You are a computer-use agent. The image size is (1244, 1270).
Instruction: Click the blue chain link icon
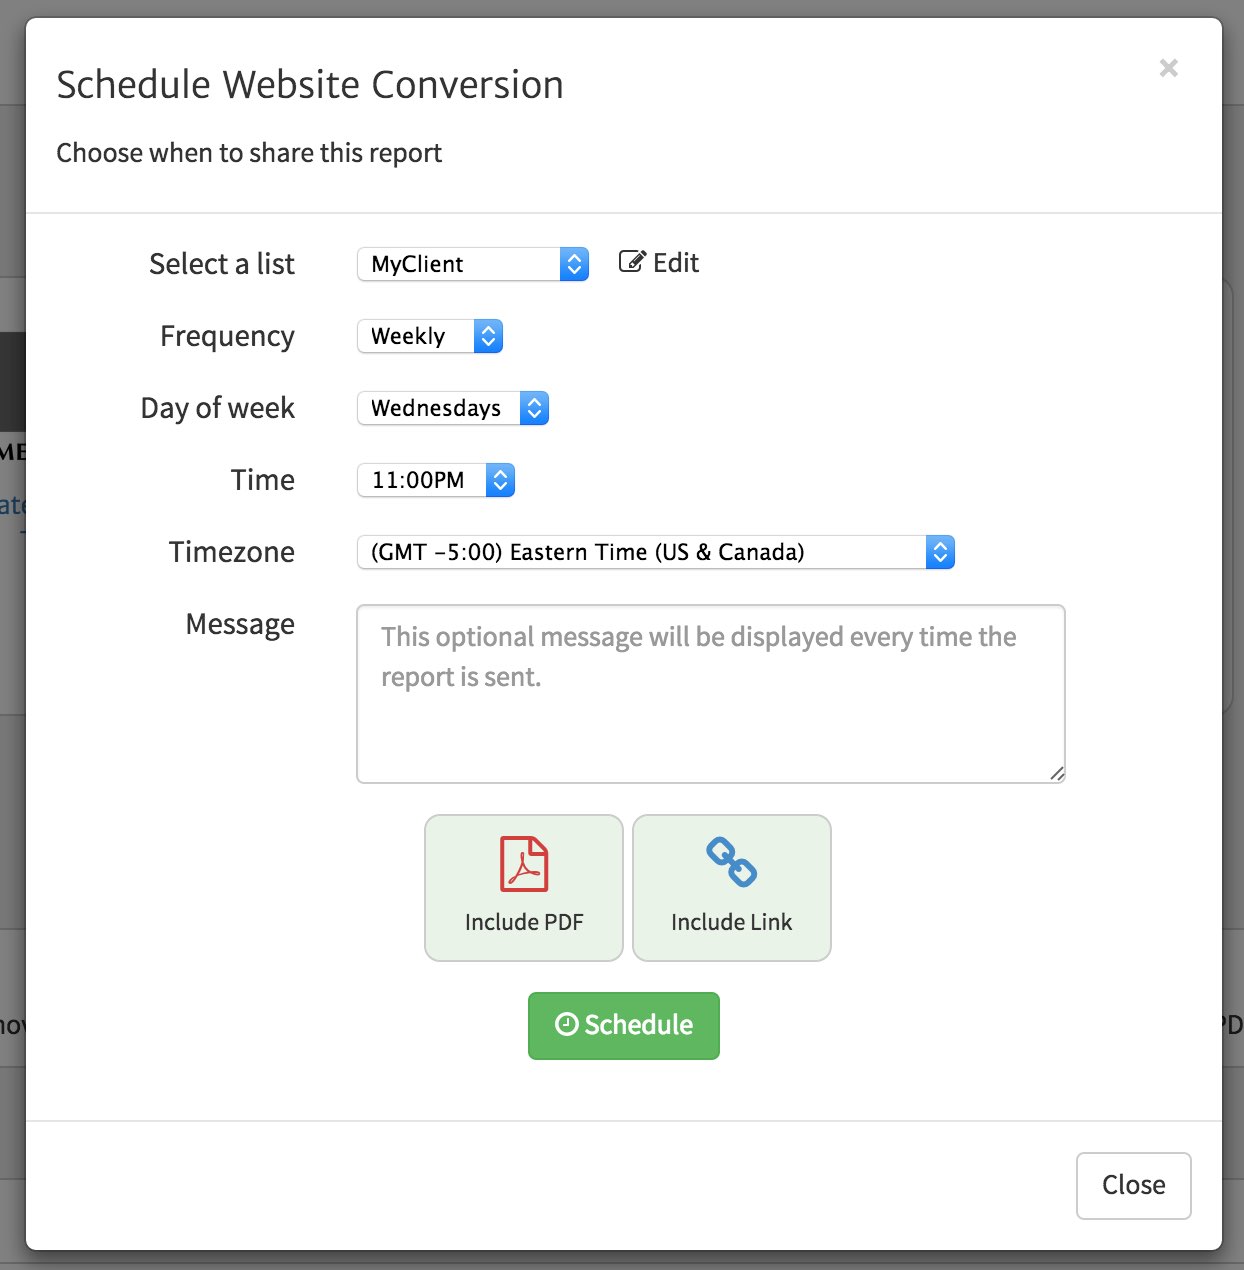731,862
